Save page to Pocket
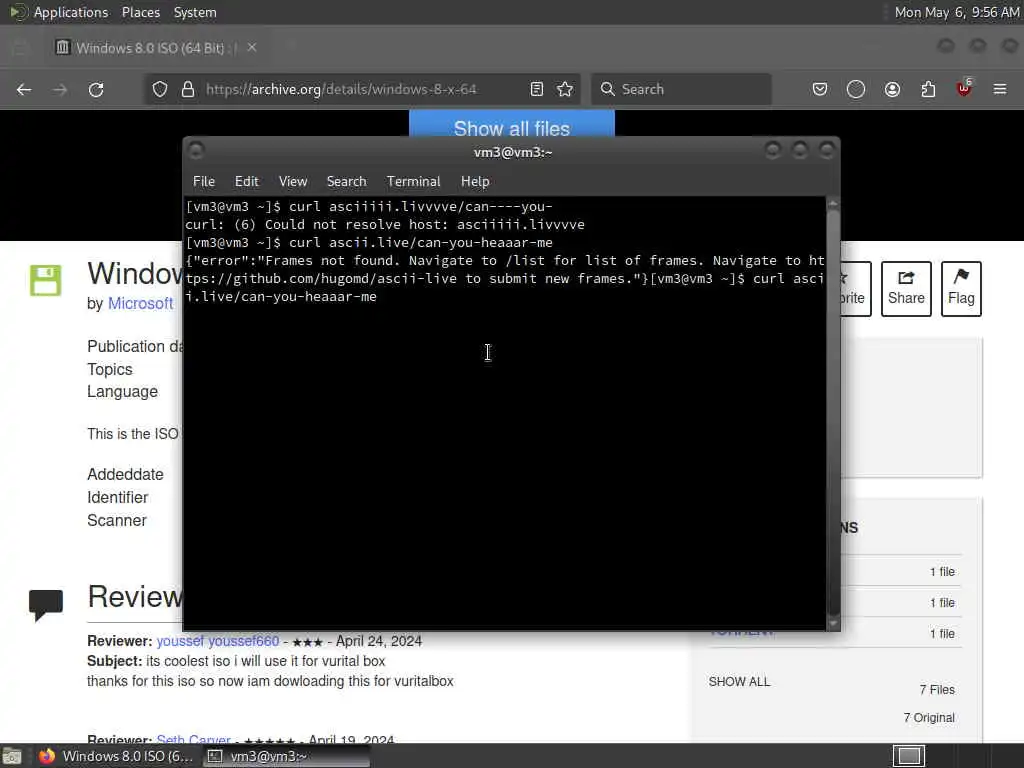Screen dimensions: 1024x768 coord(820,89)
